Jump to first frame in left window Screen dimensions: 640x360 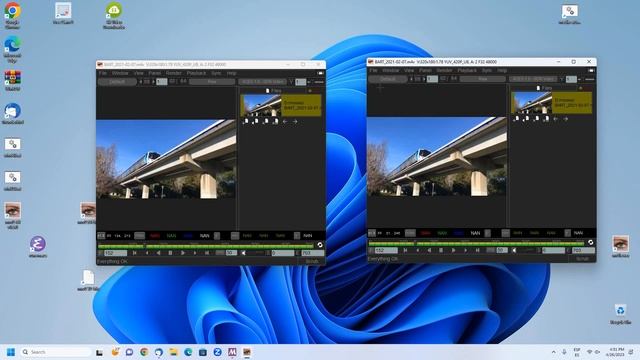[x=135, y=253]
